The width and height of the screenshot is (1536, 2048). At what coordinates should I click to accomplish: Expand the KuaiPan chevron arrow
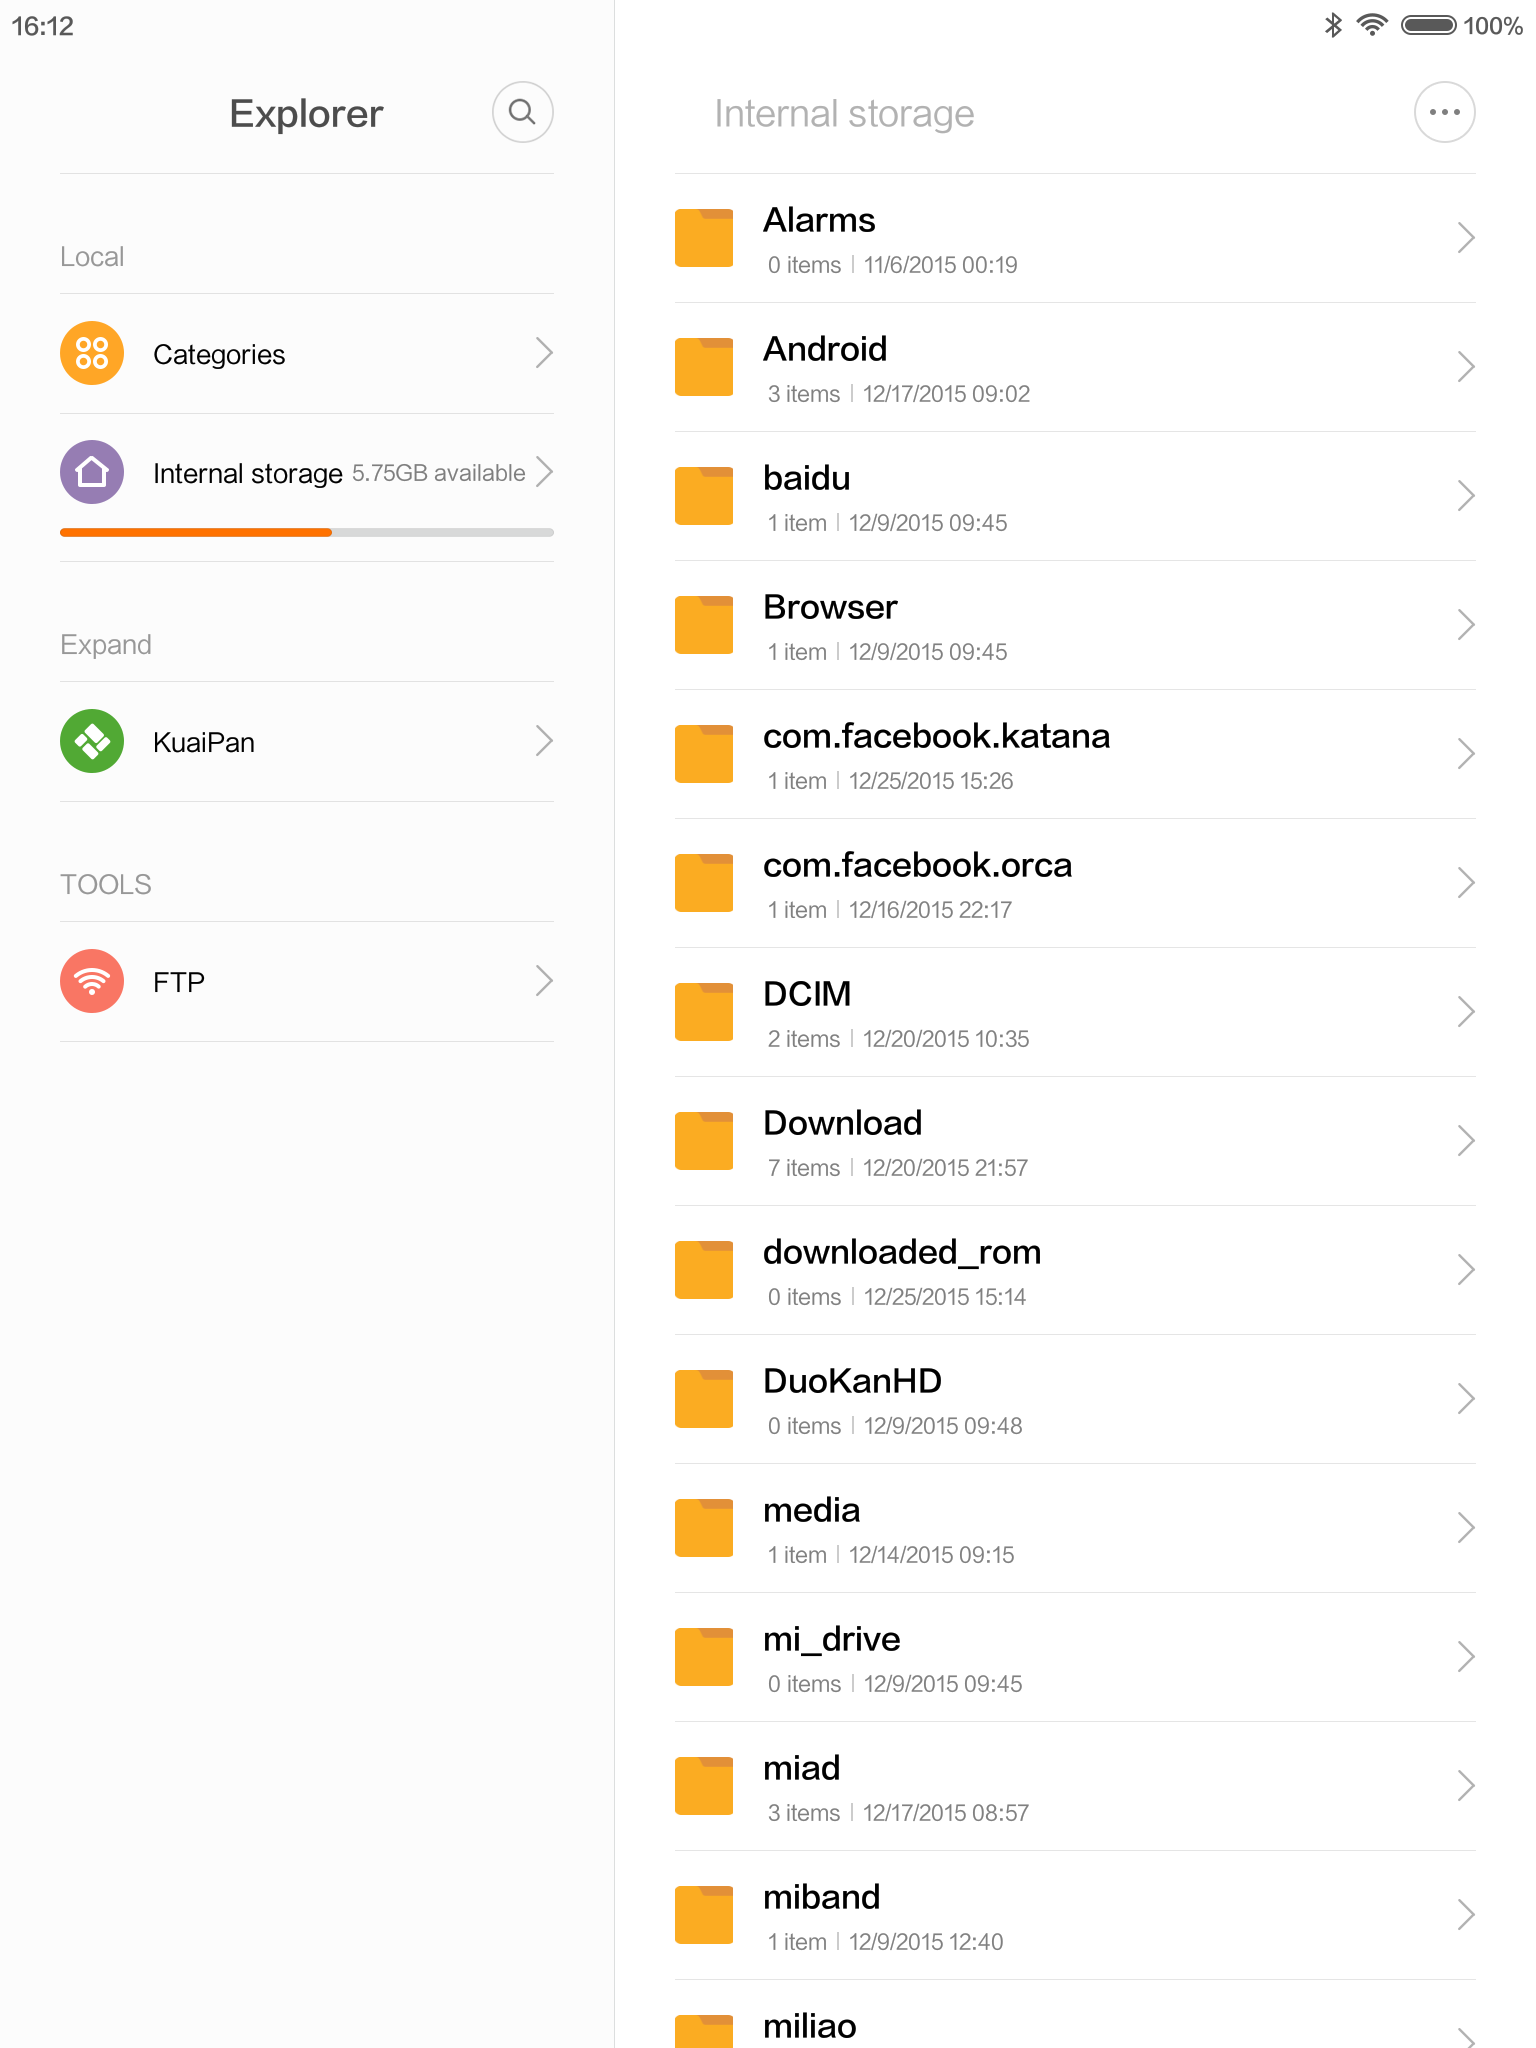click(x=544, y=741)
